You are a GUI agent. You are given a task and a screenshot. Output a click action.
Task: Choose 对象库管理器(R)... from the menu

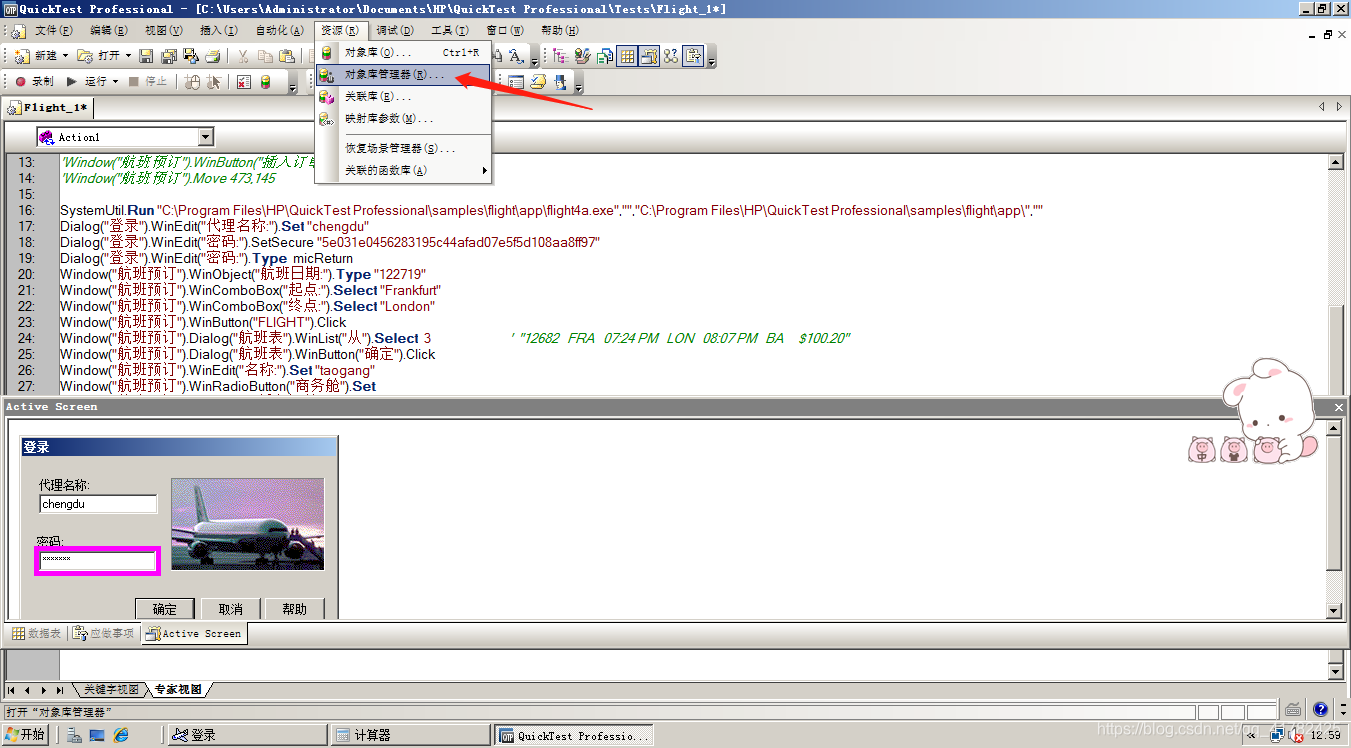[403, 74]
